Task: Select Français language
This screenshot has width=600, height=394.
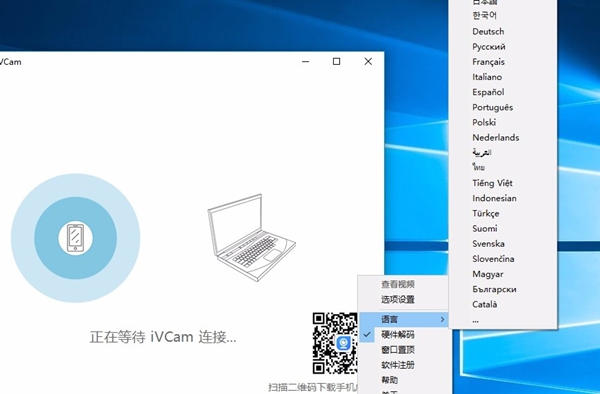Action: [503, 62]
